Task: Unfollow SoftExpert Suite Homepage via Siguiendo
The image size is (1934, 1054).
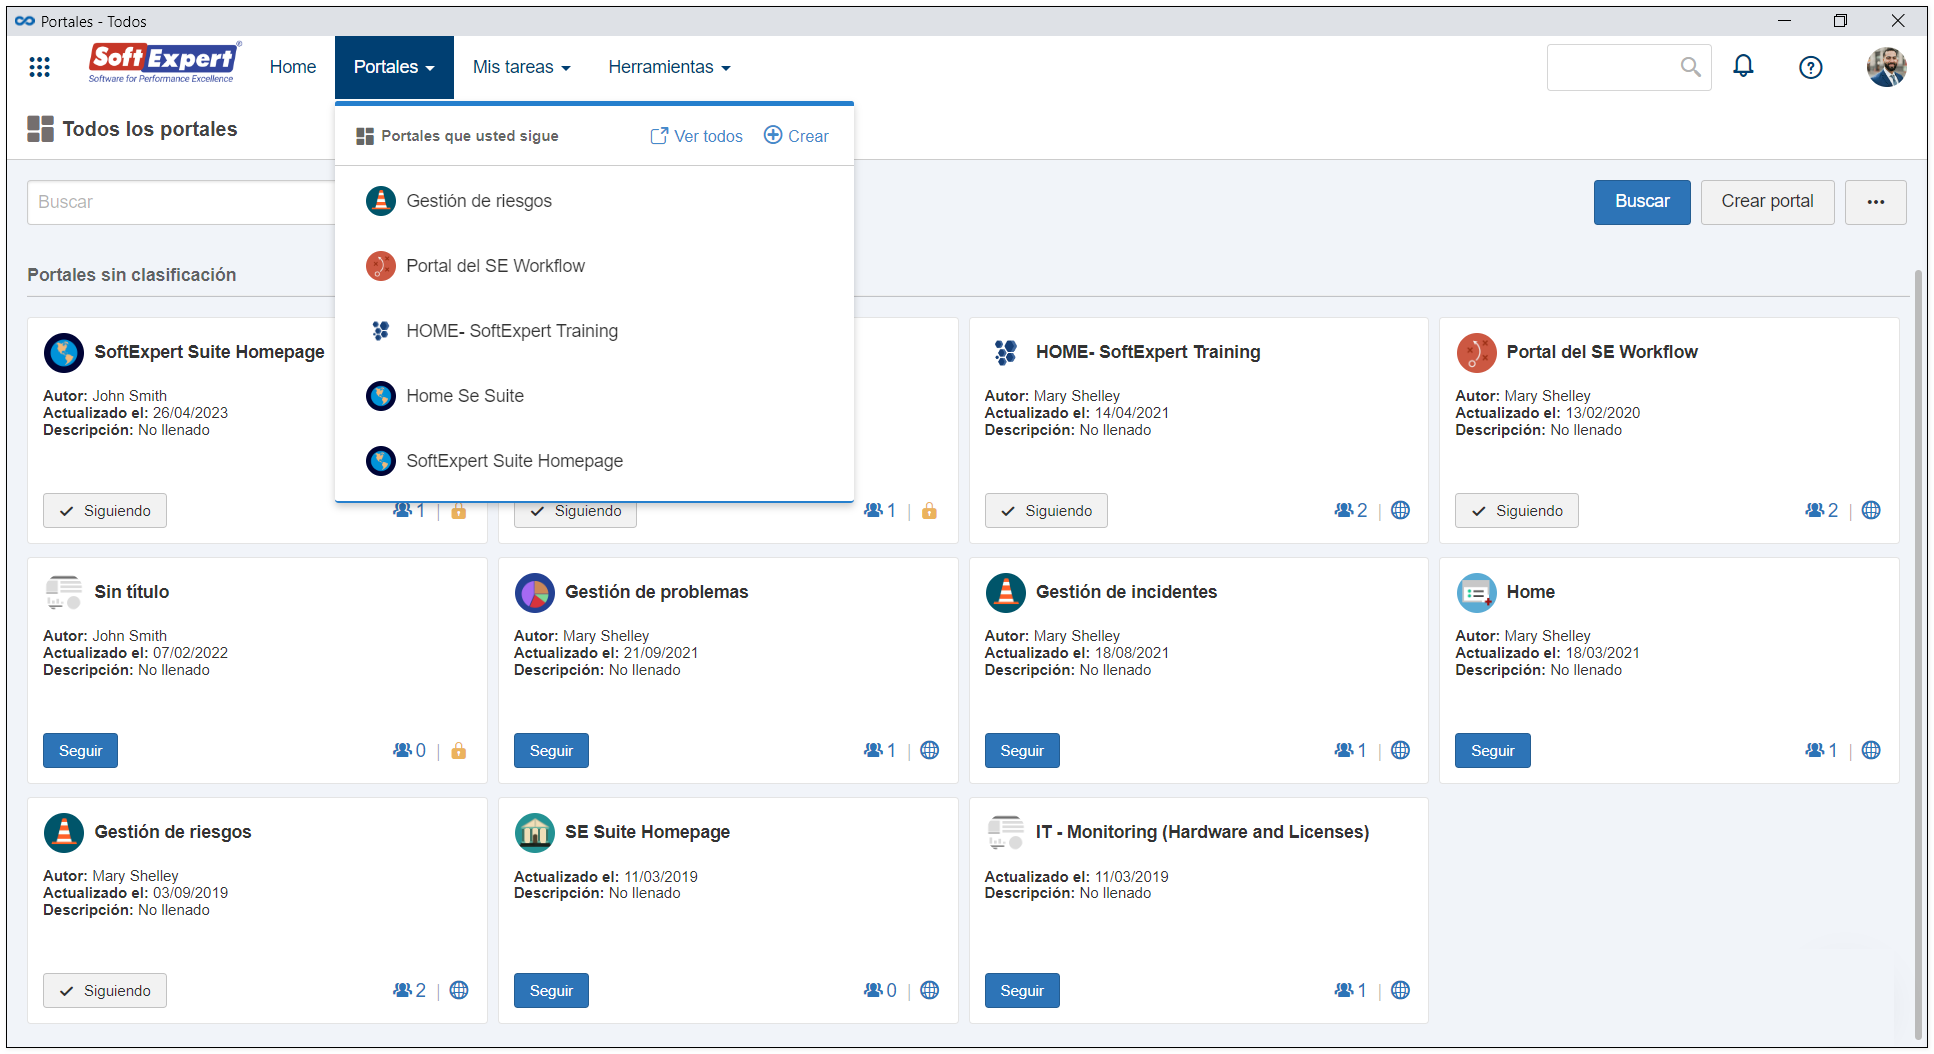Action: (105, 511)
